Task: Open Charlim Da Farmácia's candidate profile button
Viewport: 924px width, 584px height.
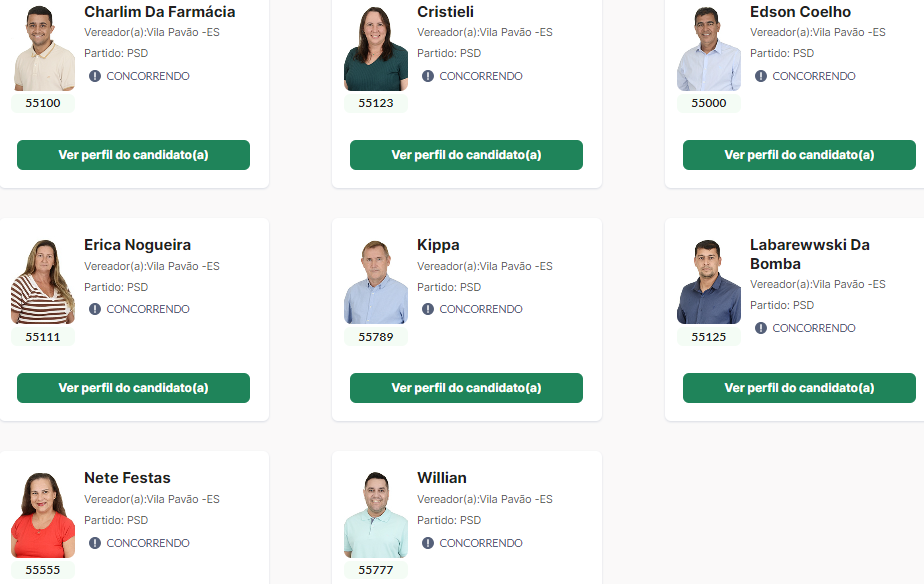Action: tap(133, 155)
